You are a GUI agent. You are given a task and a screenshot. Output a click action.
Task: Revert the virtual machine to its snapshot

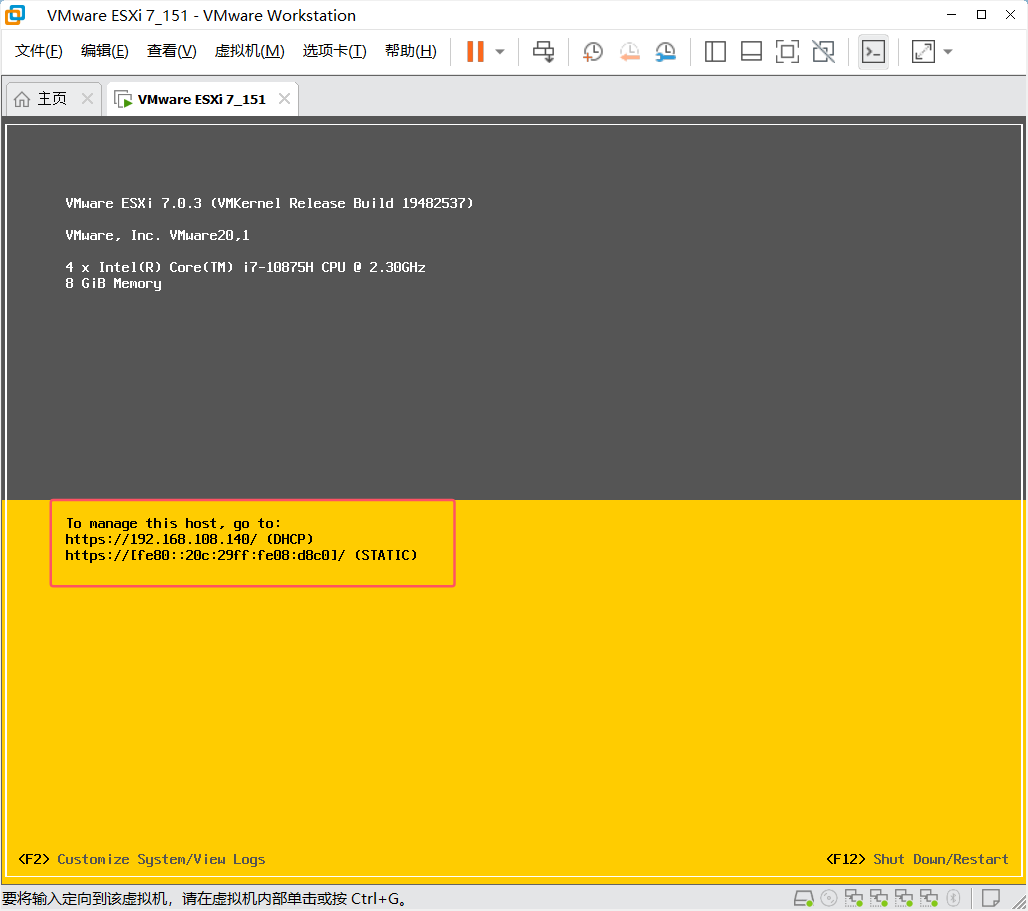pos(629,51)
